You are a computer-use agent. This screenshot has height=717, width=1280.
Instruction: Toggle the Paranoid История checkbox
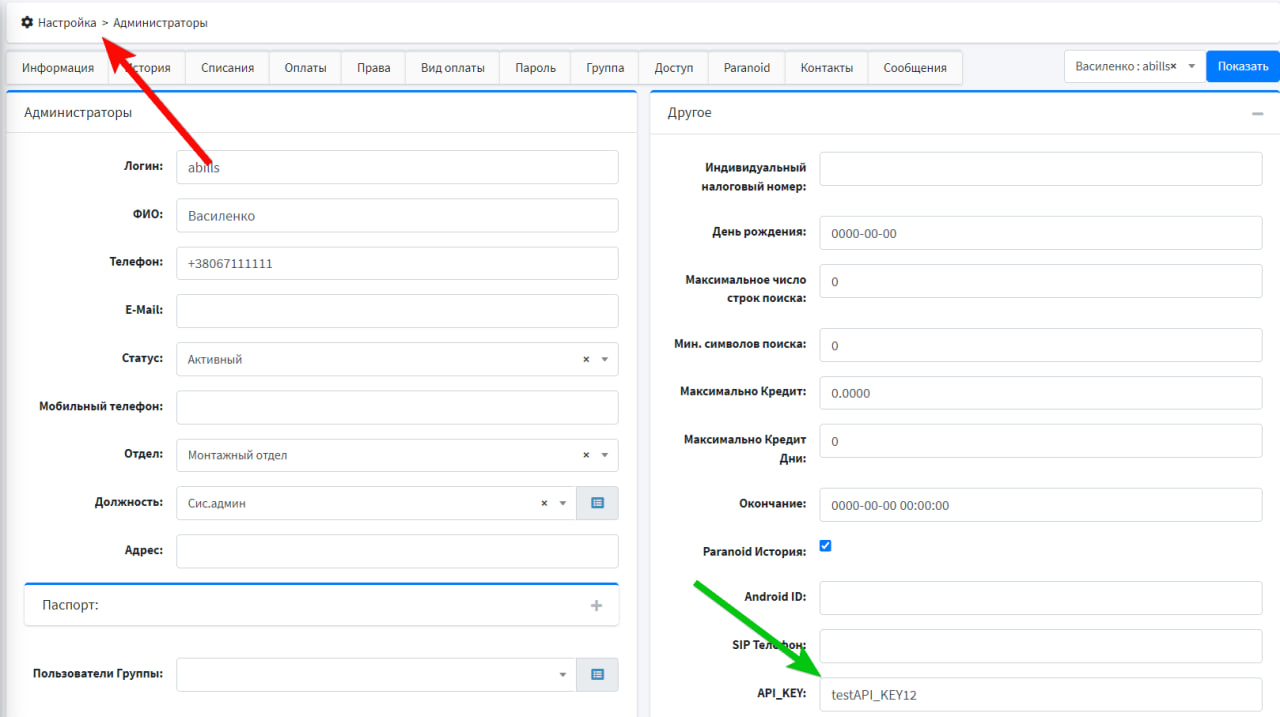(x=825, y=546)
